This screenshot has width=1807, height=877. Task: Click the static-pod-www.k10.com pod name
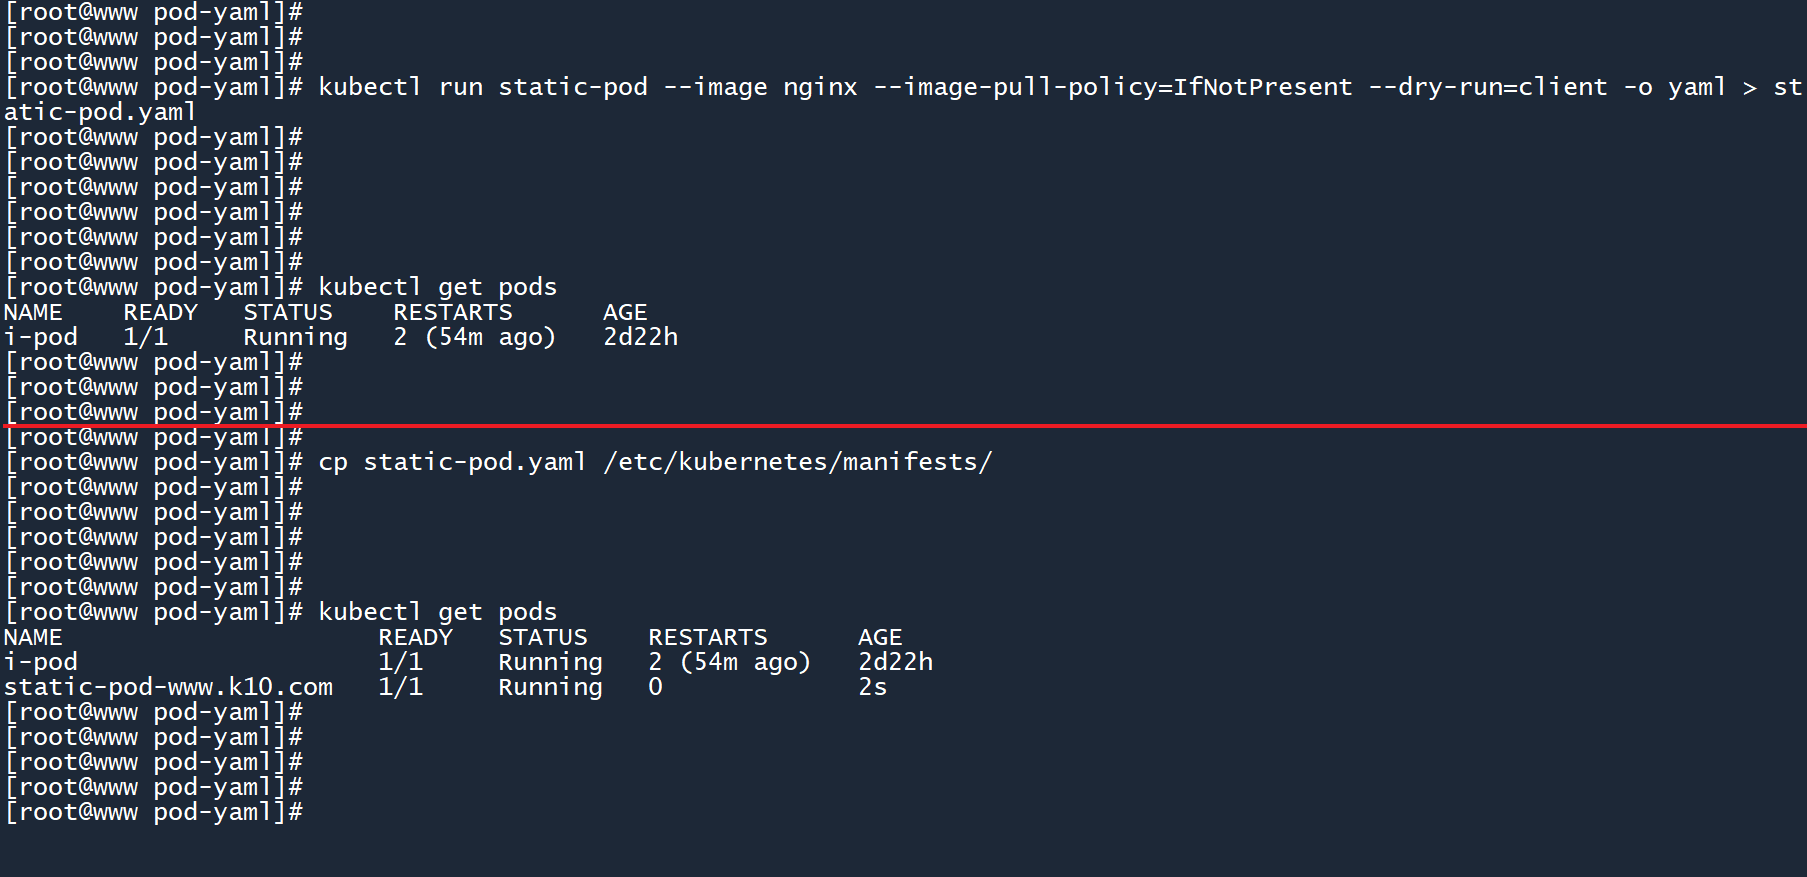click(x=168, y=688)
